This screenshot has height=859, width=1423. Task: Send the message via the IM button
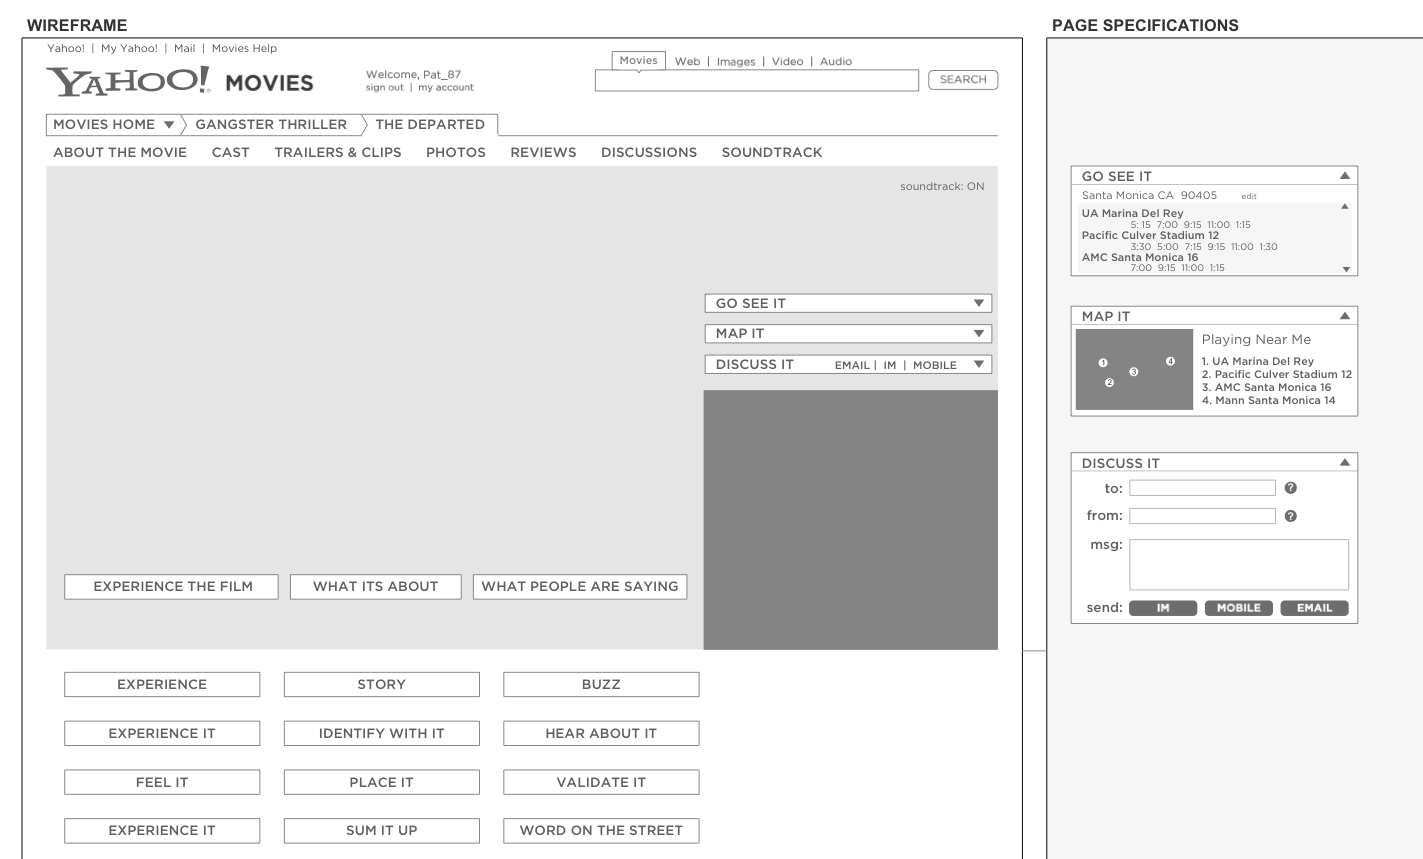pyautogui.click(x=1163, y=608)
